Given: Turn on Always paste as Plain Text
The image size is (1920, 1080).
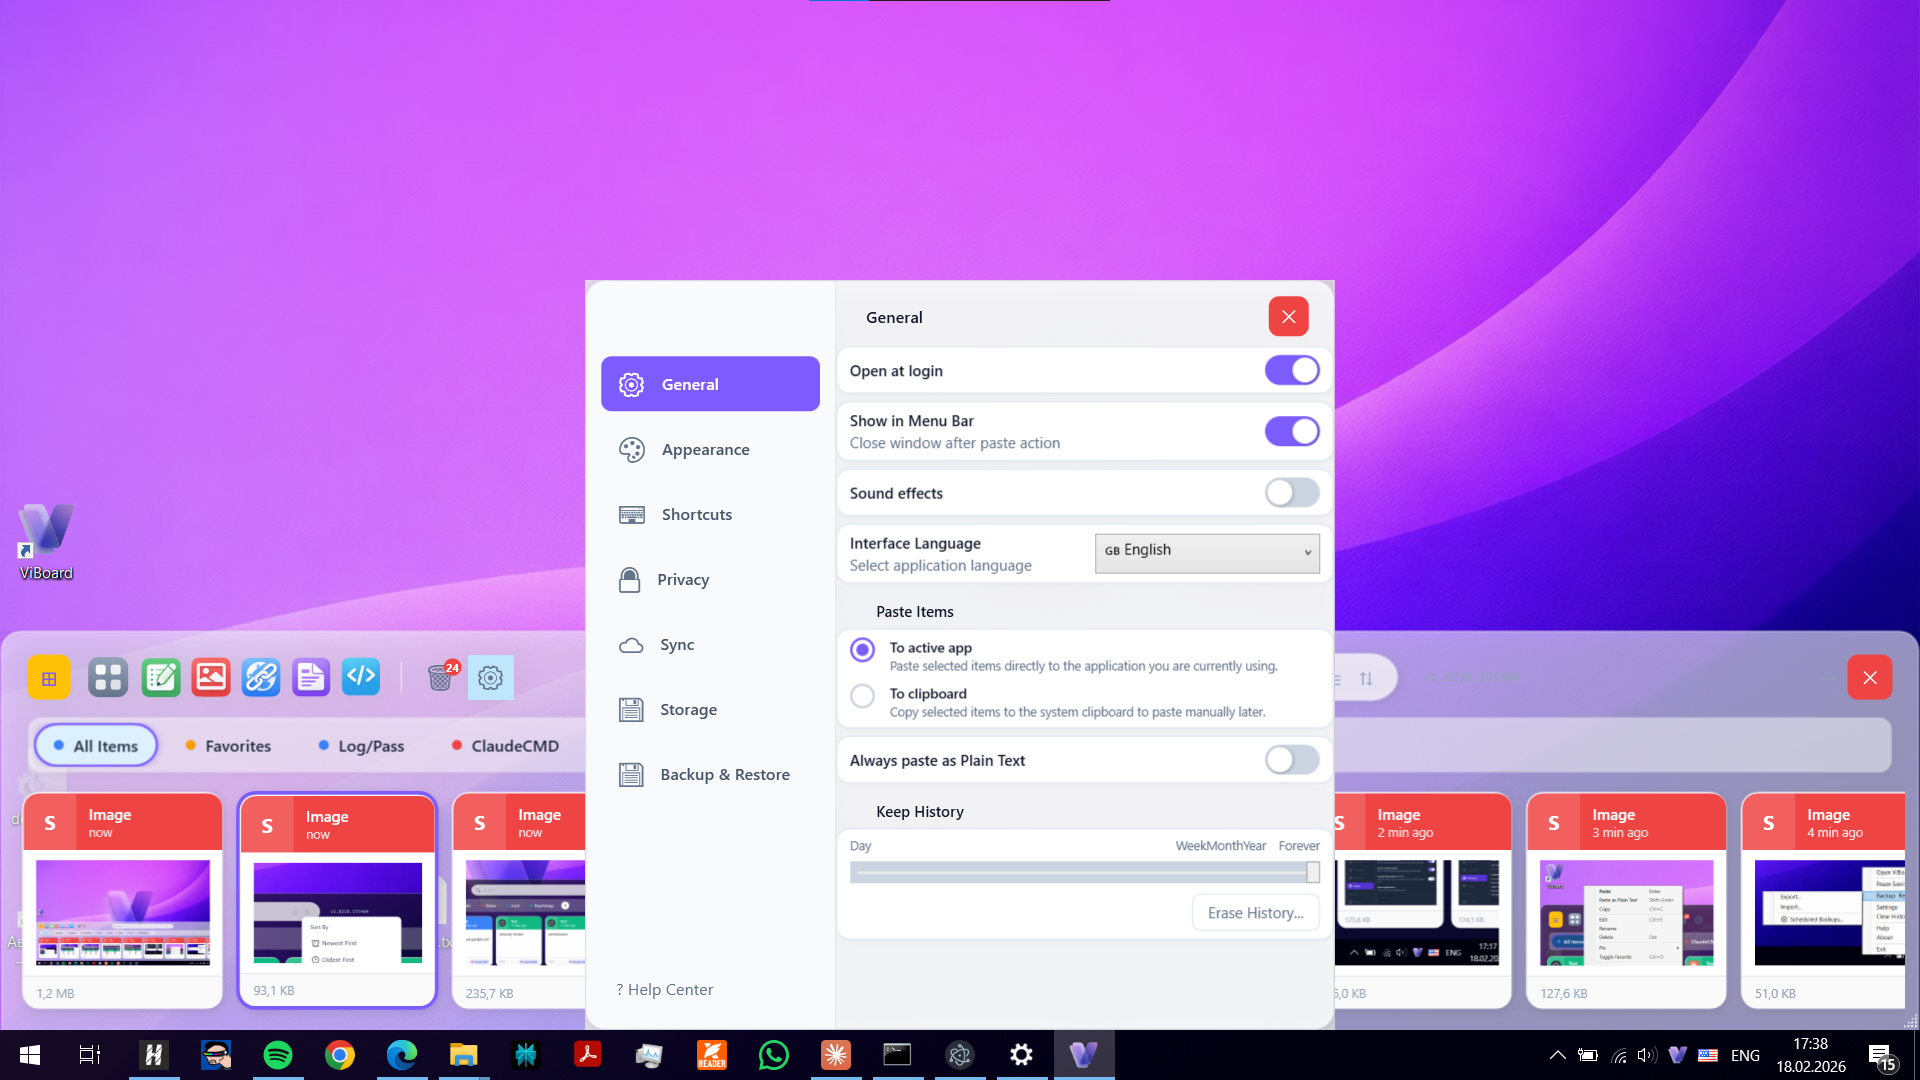Looking at the screenshot, I should click(1291, 760).
